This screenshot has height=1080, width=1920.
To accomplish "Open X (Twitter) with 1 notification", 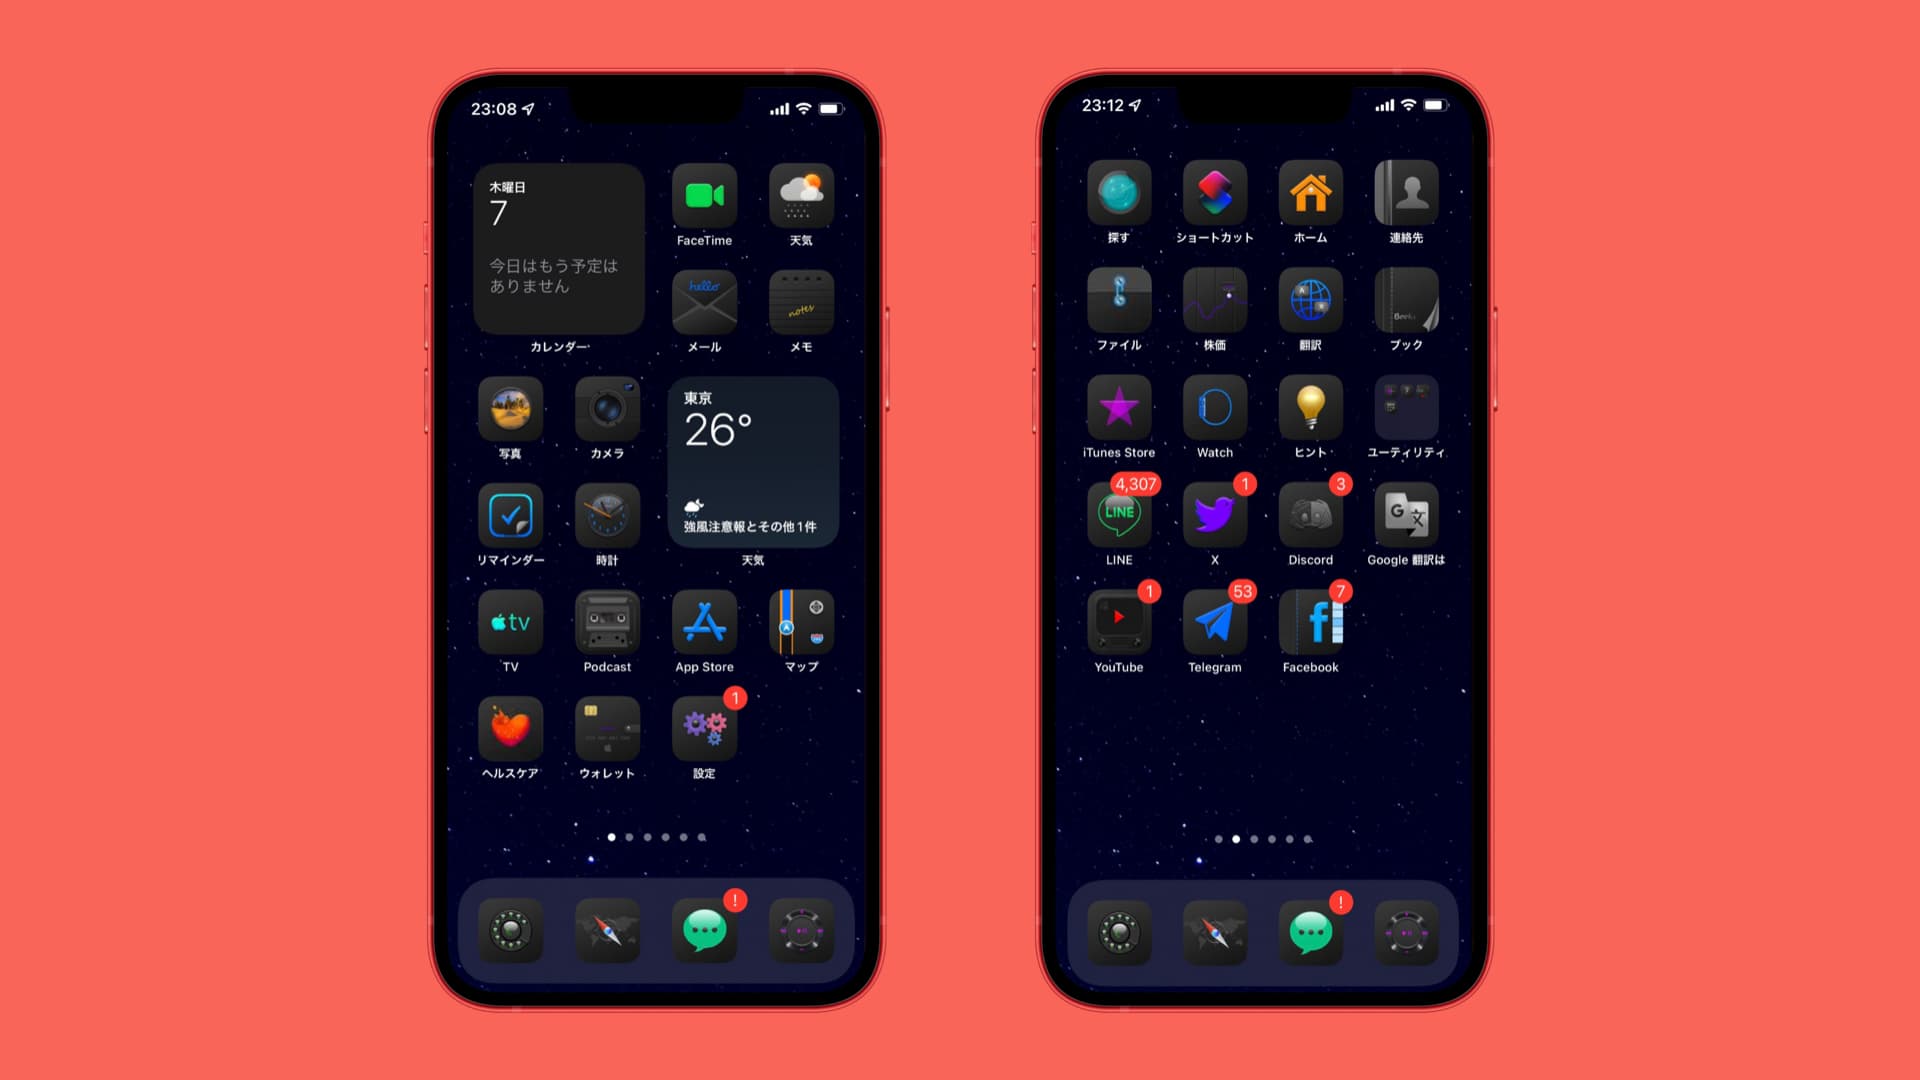I will coord(1215,516).
